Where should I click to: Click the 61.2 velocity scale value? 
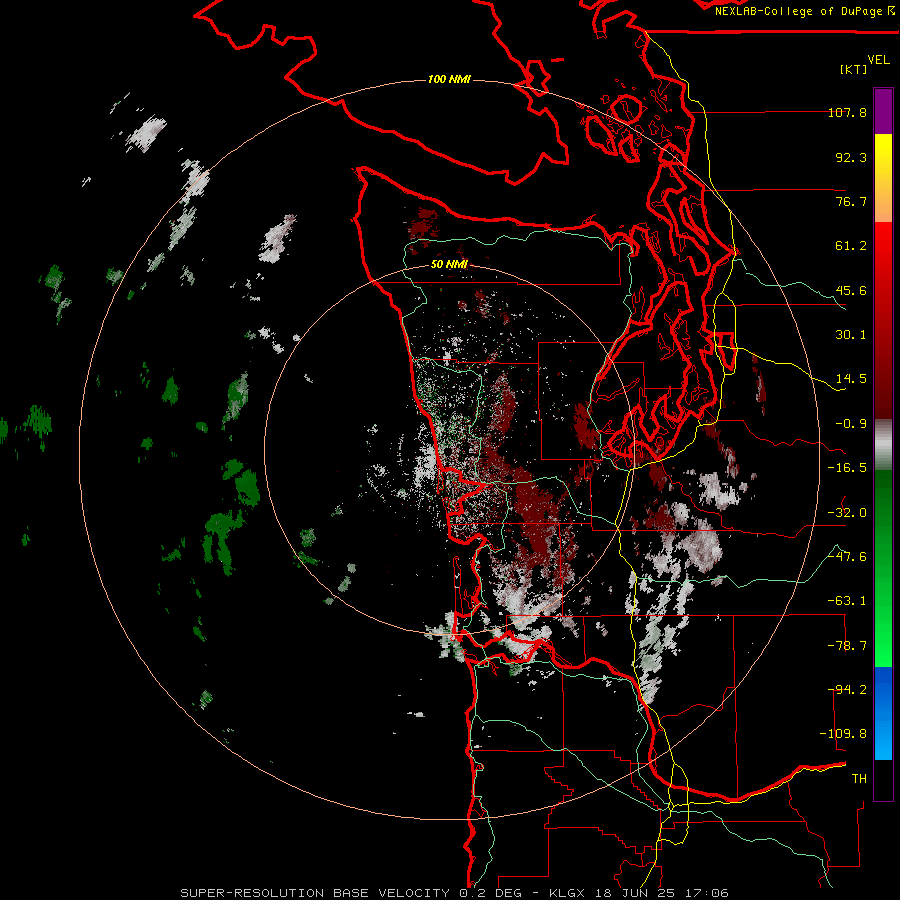(x=851, y=246)
